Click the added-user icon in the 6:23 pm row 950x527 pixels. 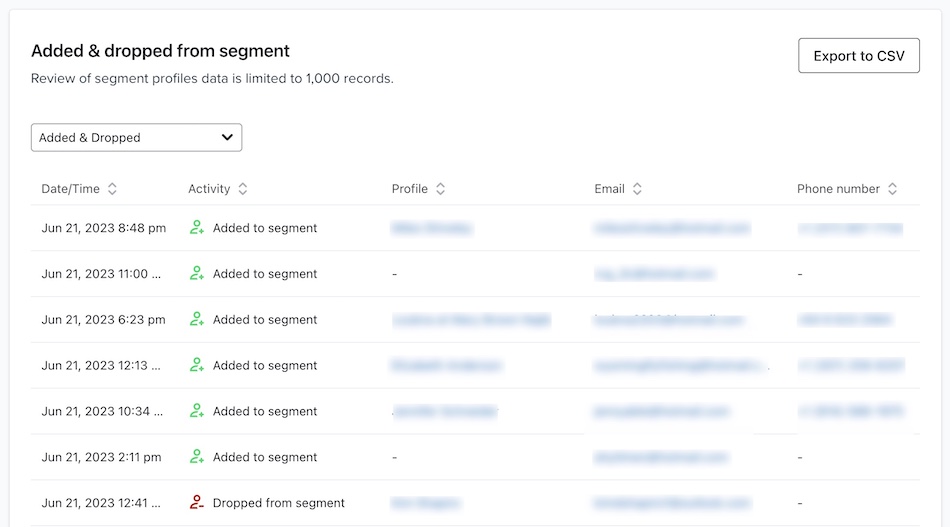(197, 320)
